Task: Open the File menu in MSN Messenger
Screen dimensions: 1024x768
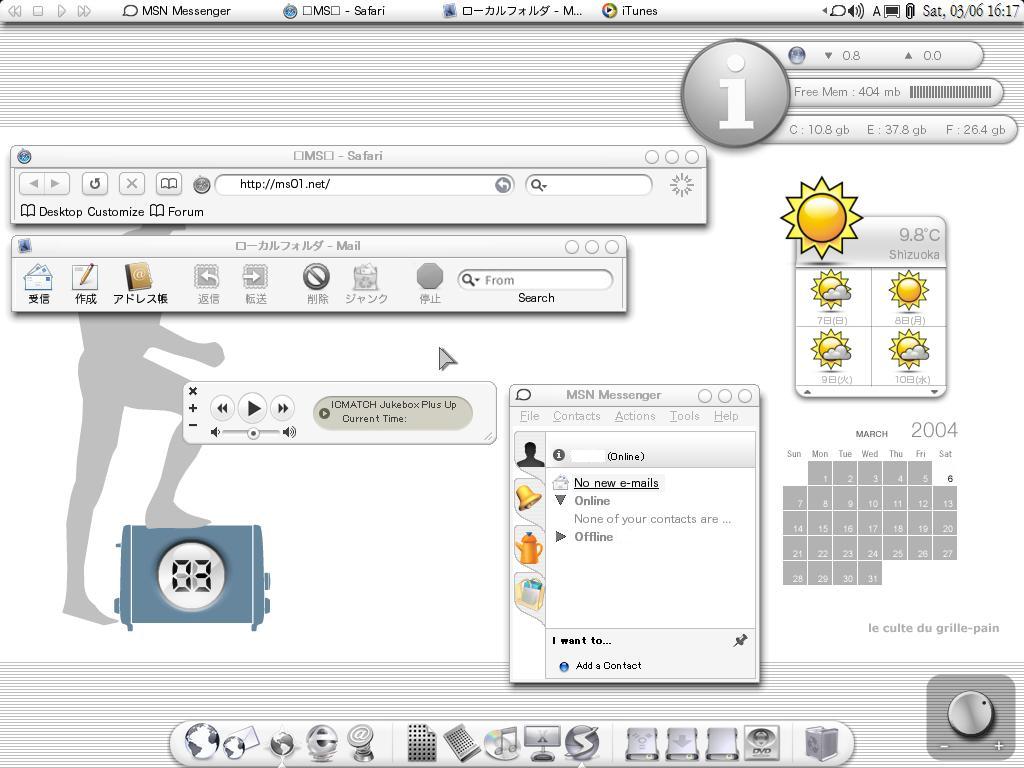Action: (530, 416)
